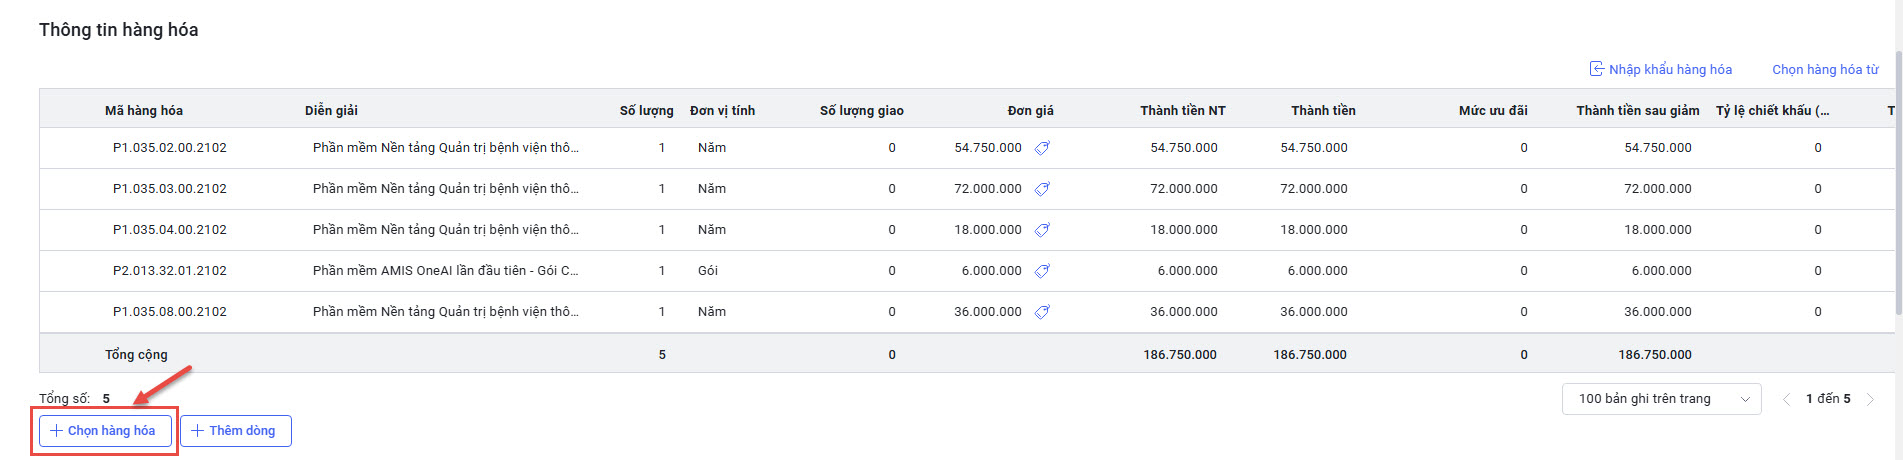The height and width of the screenshot is (460, 1903).
Task: Click the import icon next to Nhập khẩu hàng hóa
Action: click(1596, 69)
